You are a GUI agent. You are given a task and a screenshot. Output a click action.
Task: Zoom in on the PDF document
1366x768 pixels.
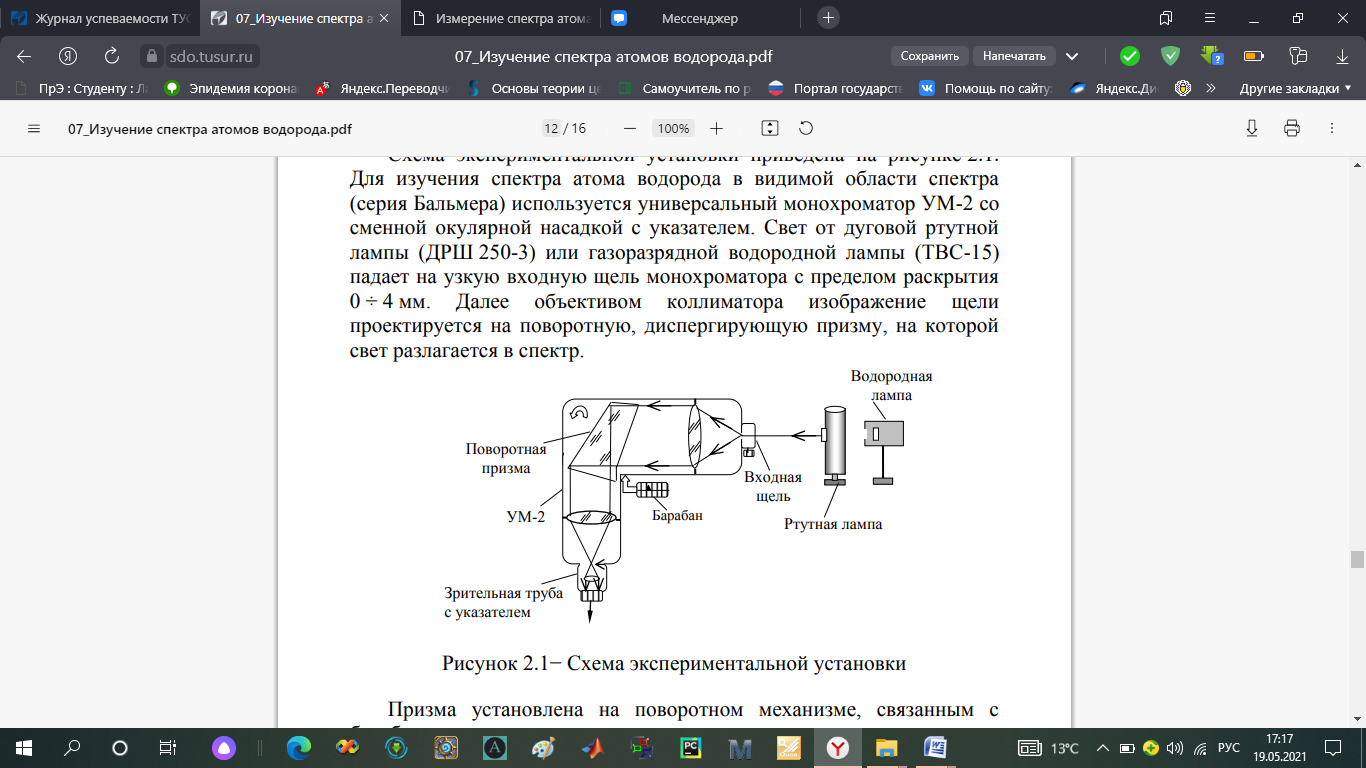716,129
